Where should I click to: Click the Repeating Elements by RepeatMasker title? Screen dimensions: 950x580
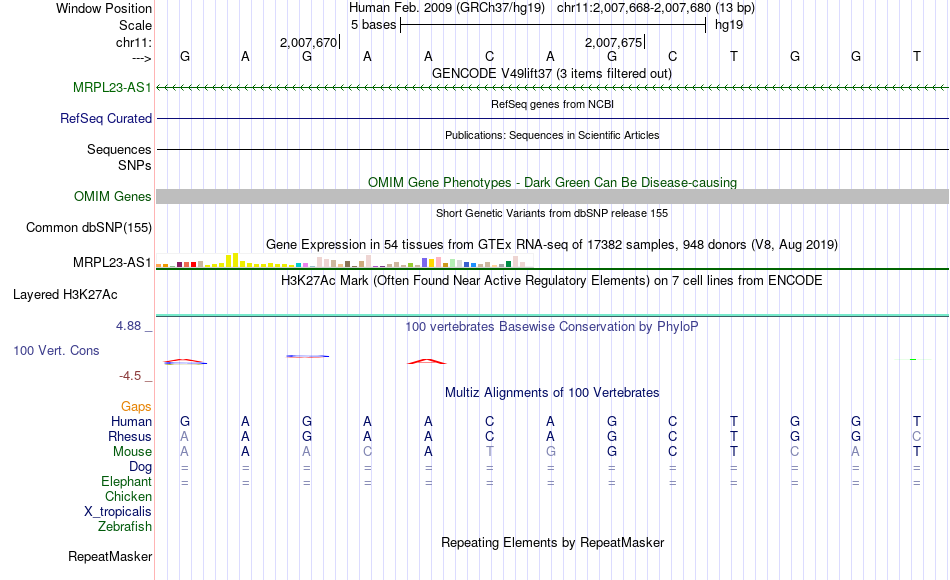click(x=552, y=542)
